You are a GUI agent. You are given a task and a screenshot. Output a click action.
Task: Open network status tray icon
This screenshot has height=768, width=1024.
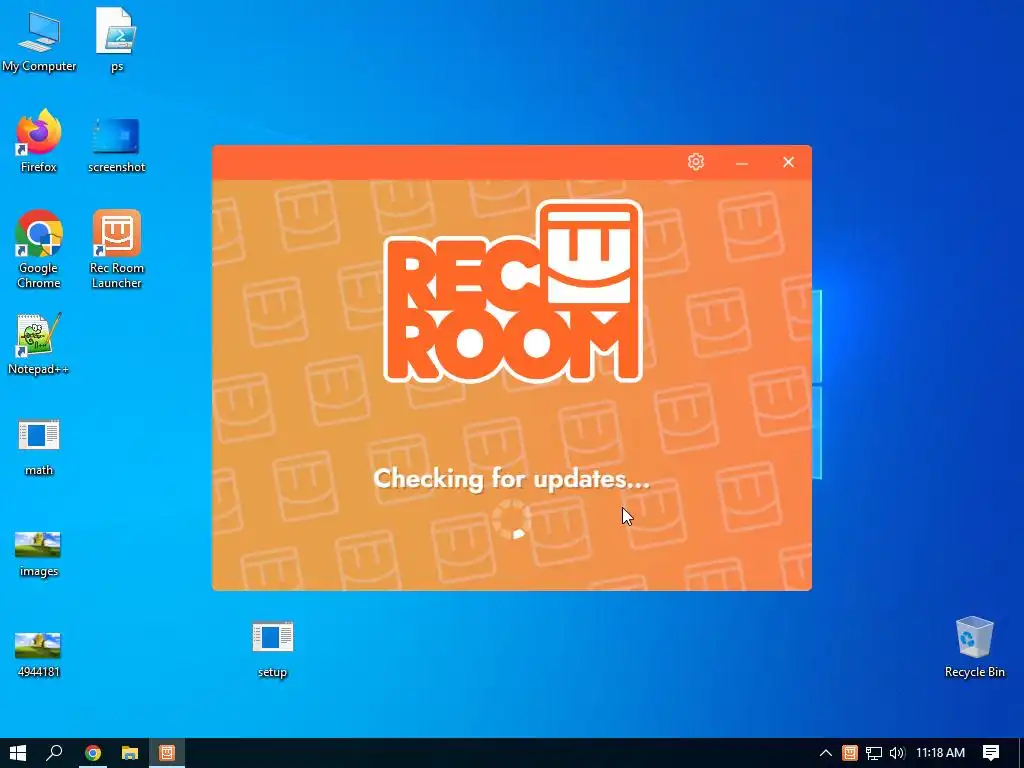click(874, 753)
